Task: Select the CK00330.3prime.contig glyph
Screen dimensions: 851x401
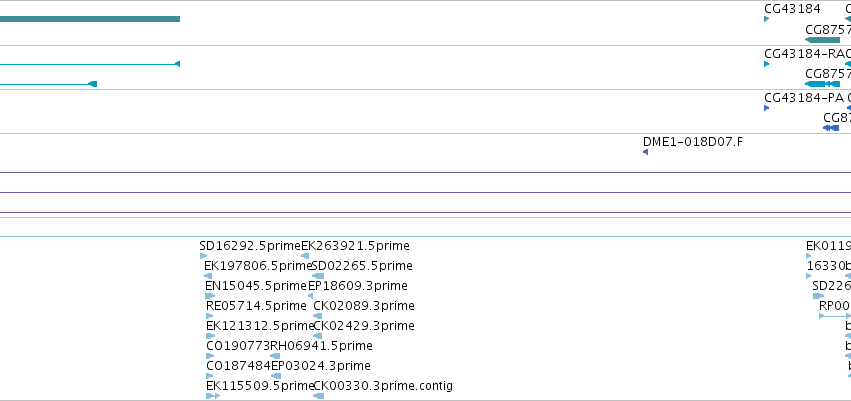Action: [319, 396]
